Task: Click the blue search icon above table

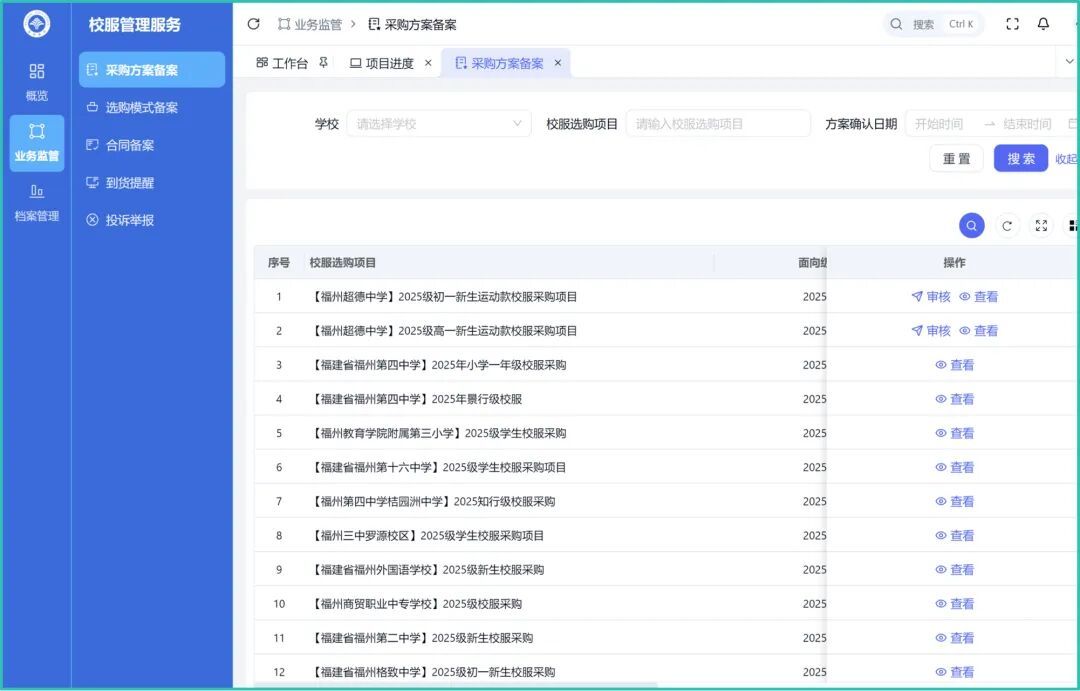Action: (971, 226)
